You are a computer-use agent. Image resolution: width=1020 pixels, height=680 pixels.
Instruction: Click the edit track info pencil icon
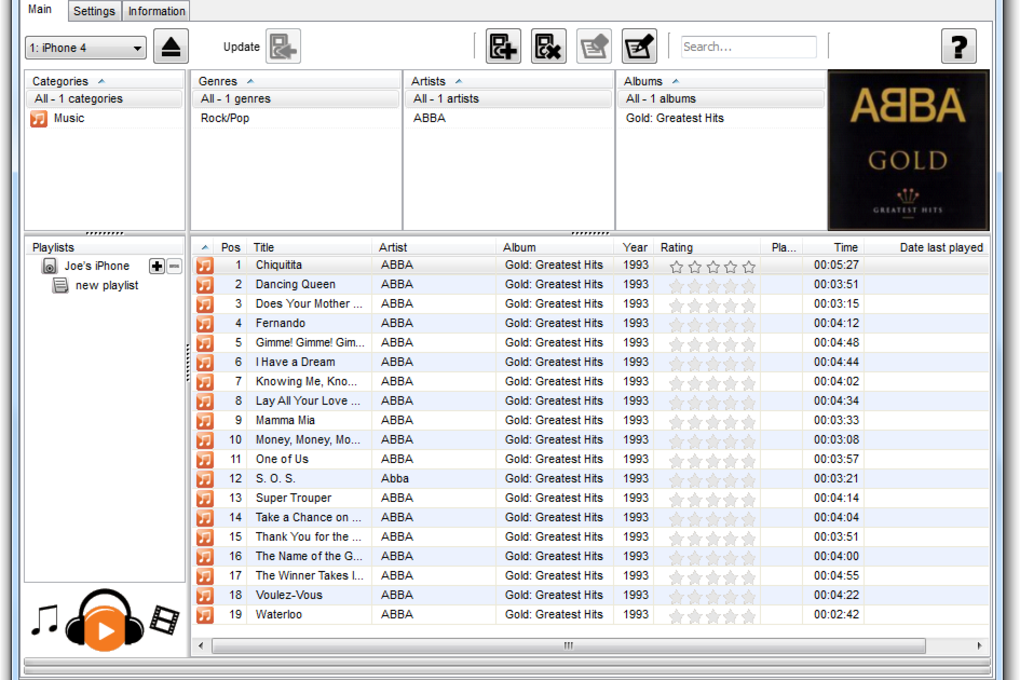coord(639,47)
